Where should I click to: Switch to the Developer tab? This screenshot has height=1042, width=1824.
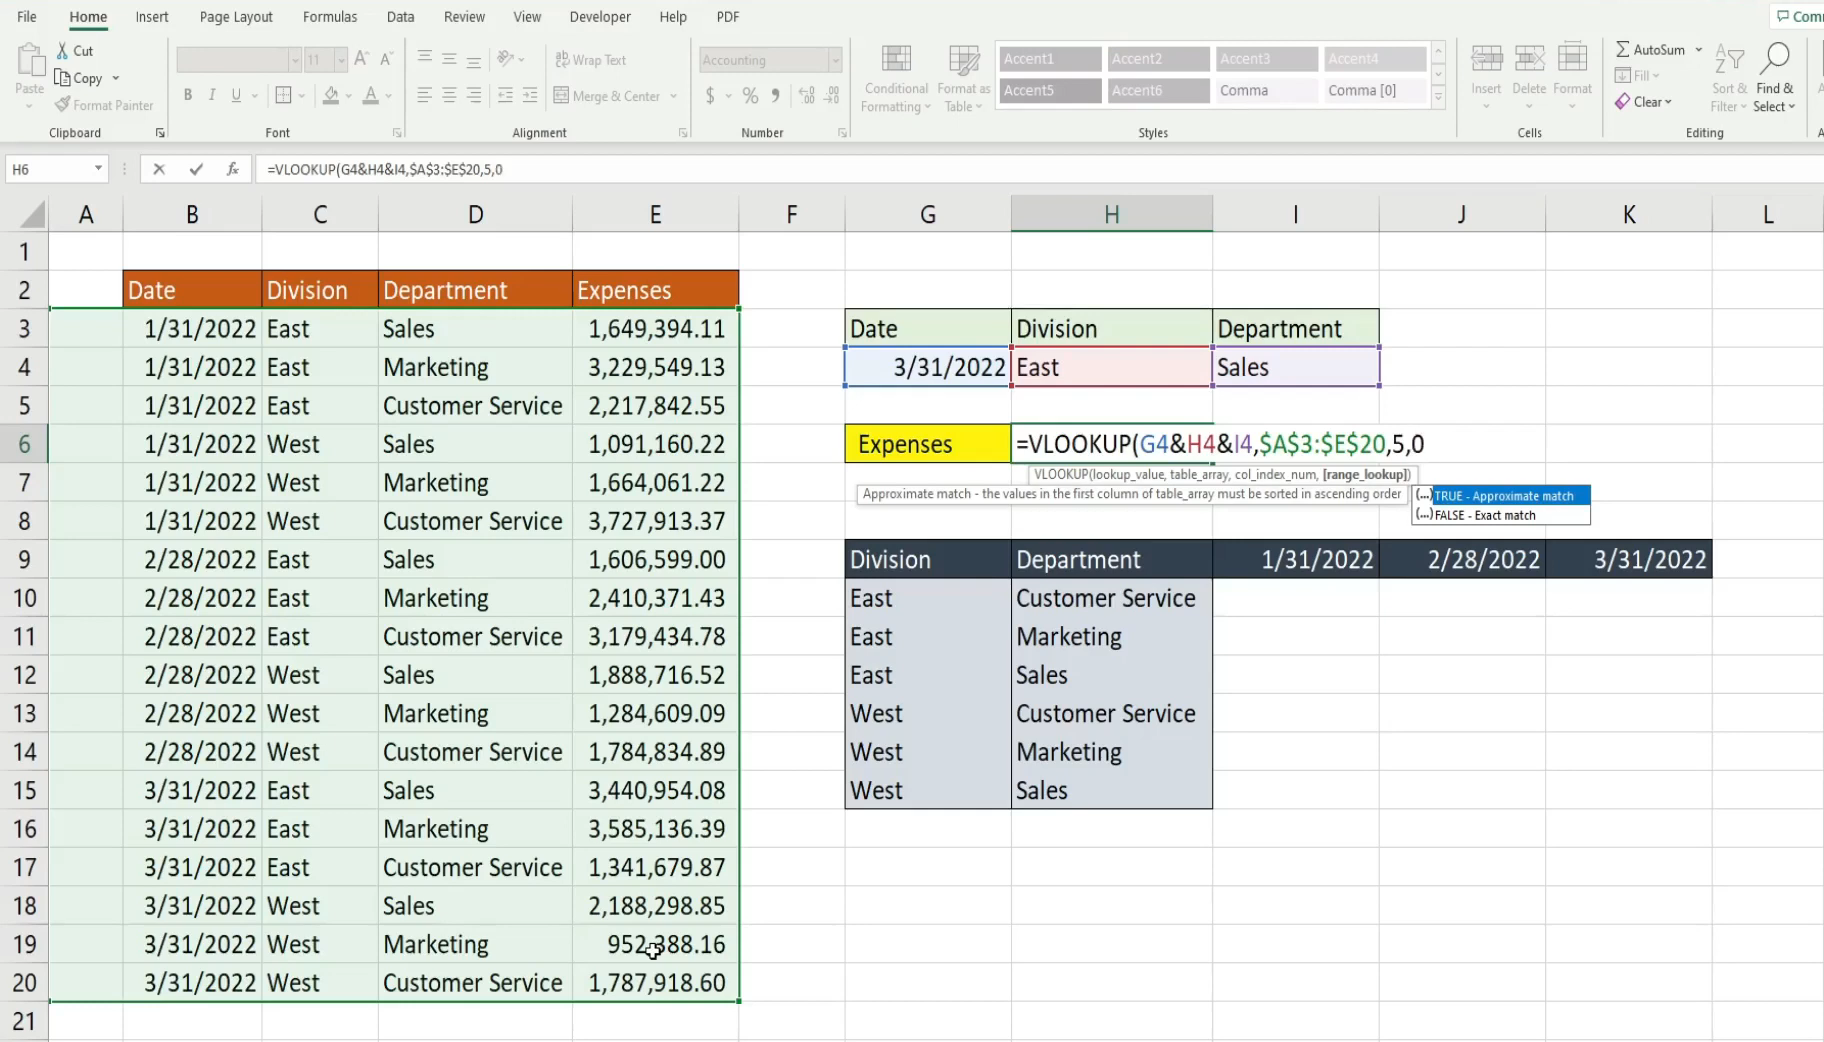pos(600,17)
